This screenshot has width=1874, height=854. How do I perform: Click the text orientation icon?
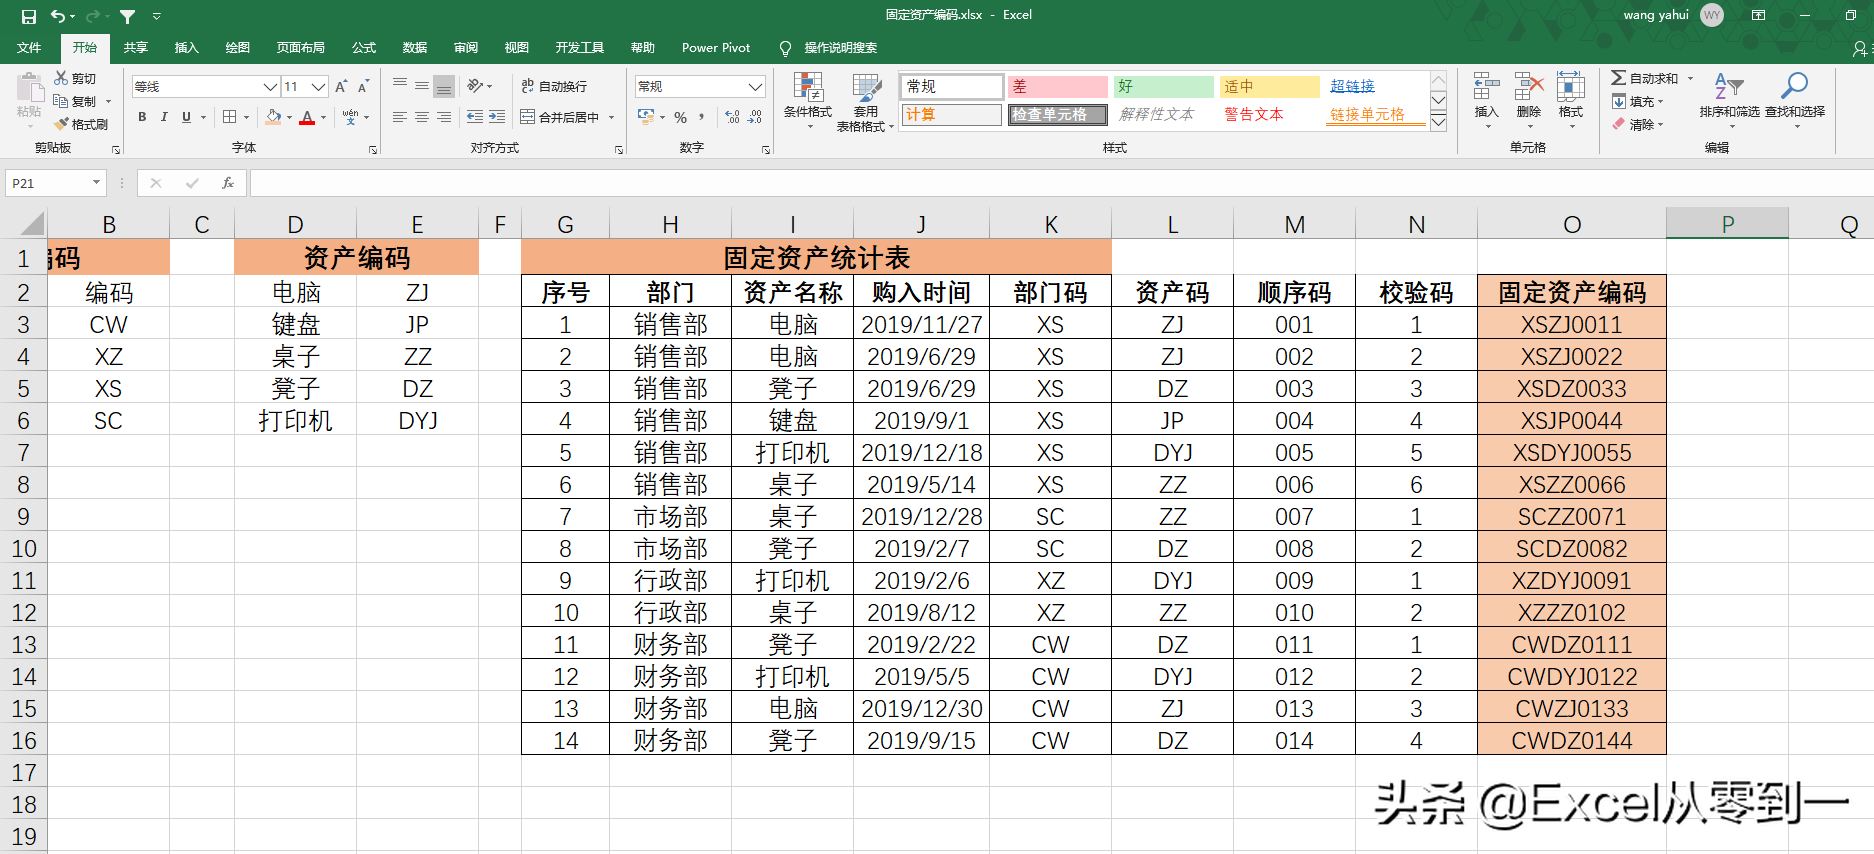(476, 86)
